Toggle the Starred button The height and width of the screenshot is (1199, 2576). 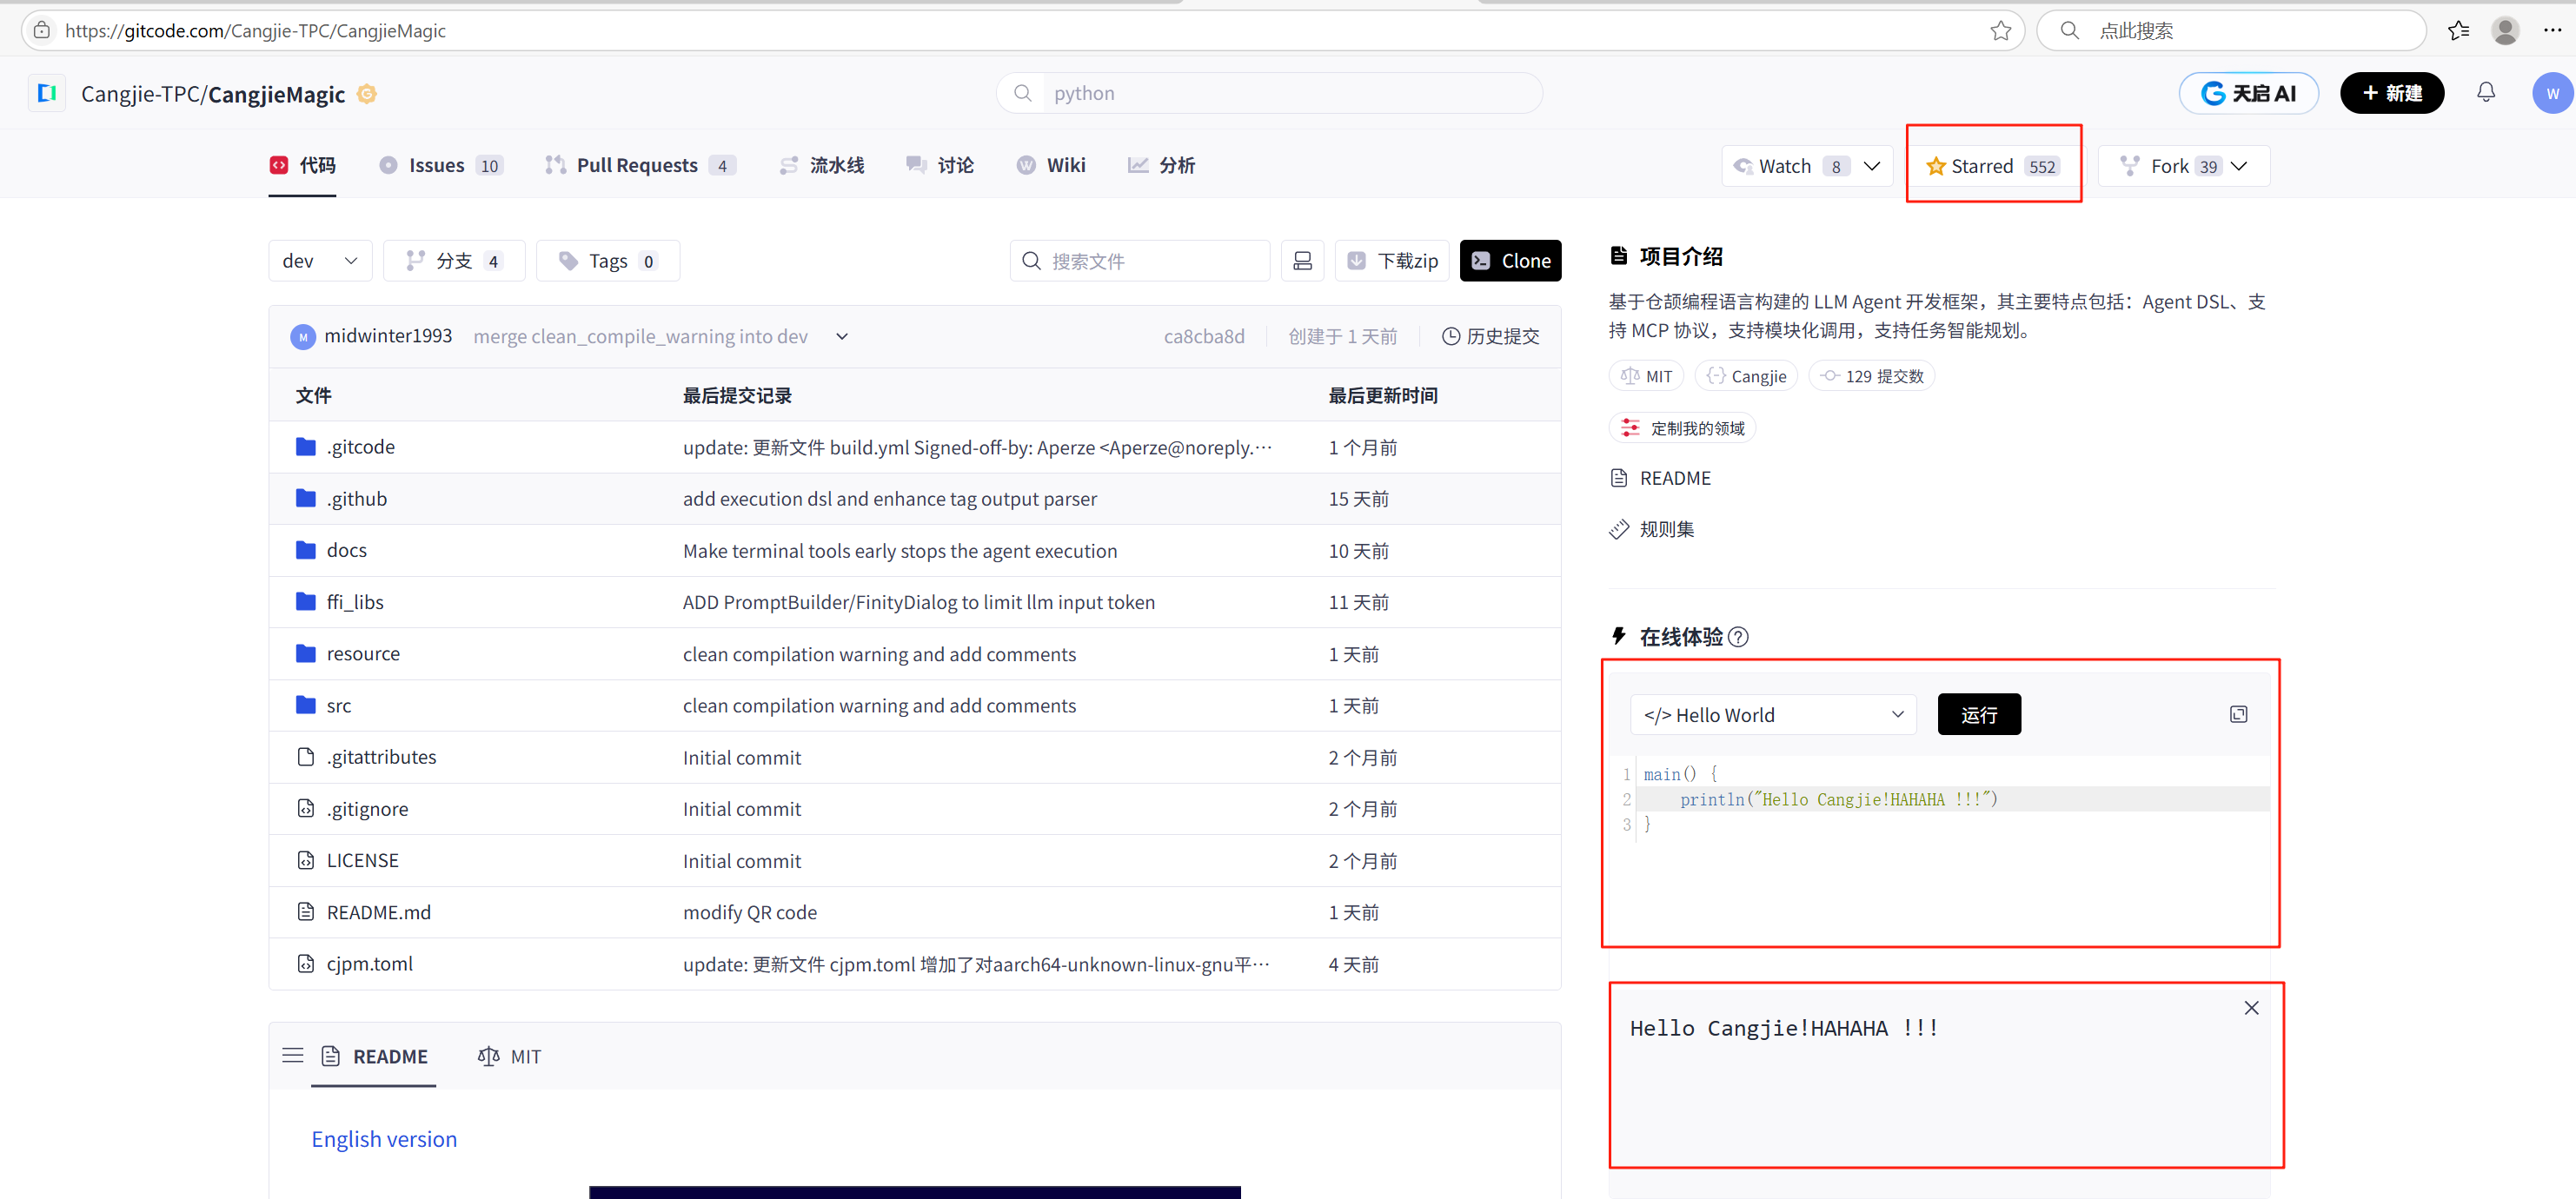tap(1992, 166)
